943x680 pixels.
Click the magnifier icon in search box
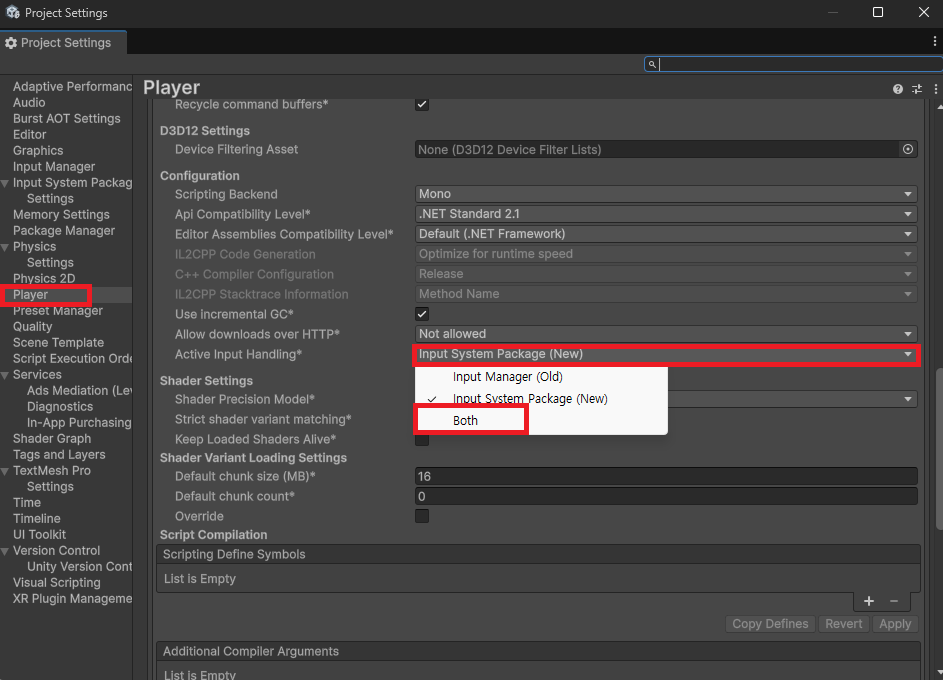[x=652, y=64]
